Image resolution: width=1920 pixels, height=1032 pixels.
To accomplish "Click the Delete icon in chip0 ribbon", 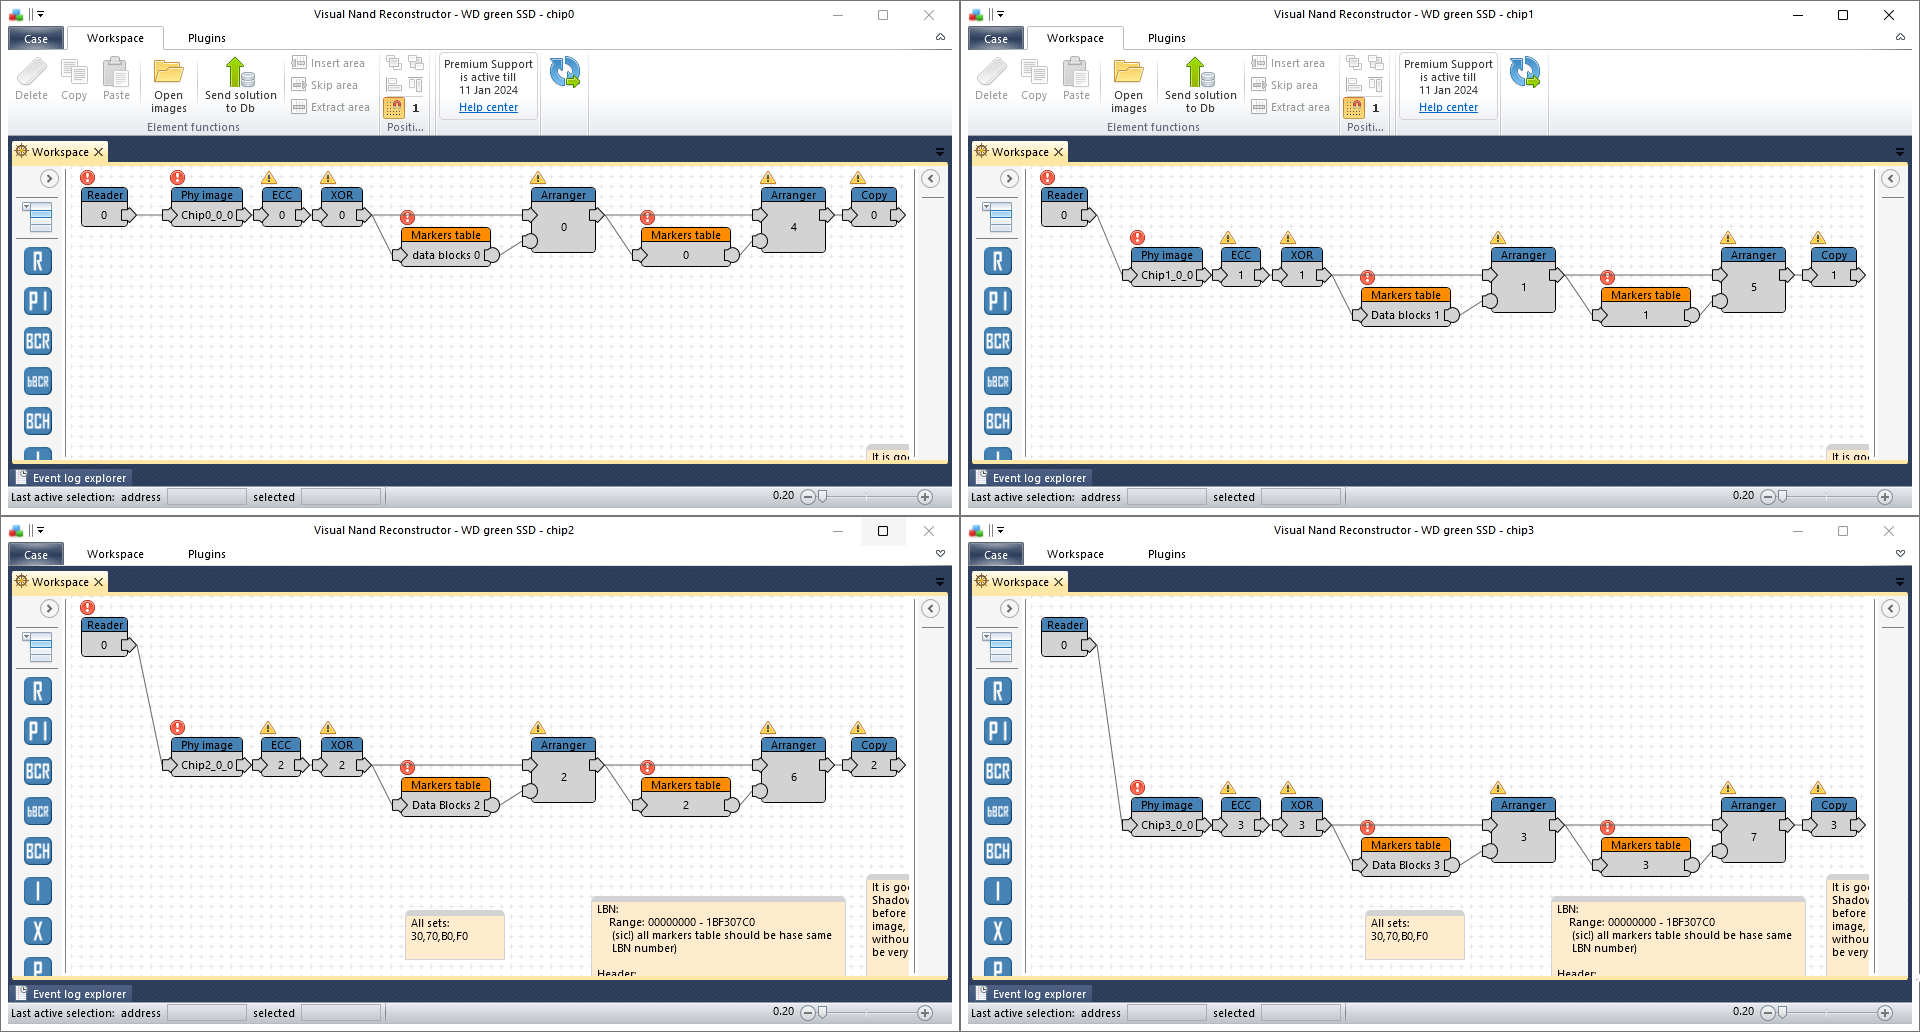I will pyautogui.click(x=31, y=79).
